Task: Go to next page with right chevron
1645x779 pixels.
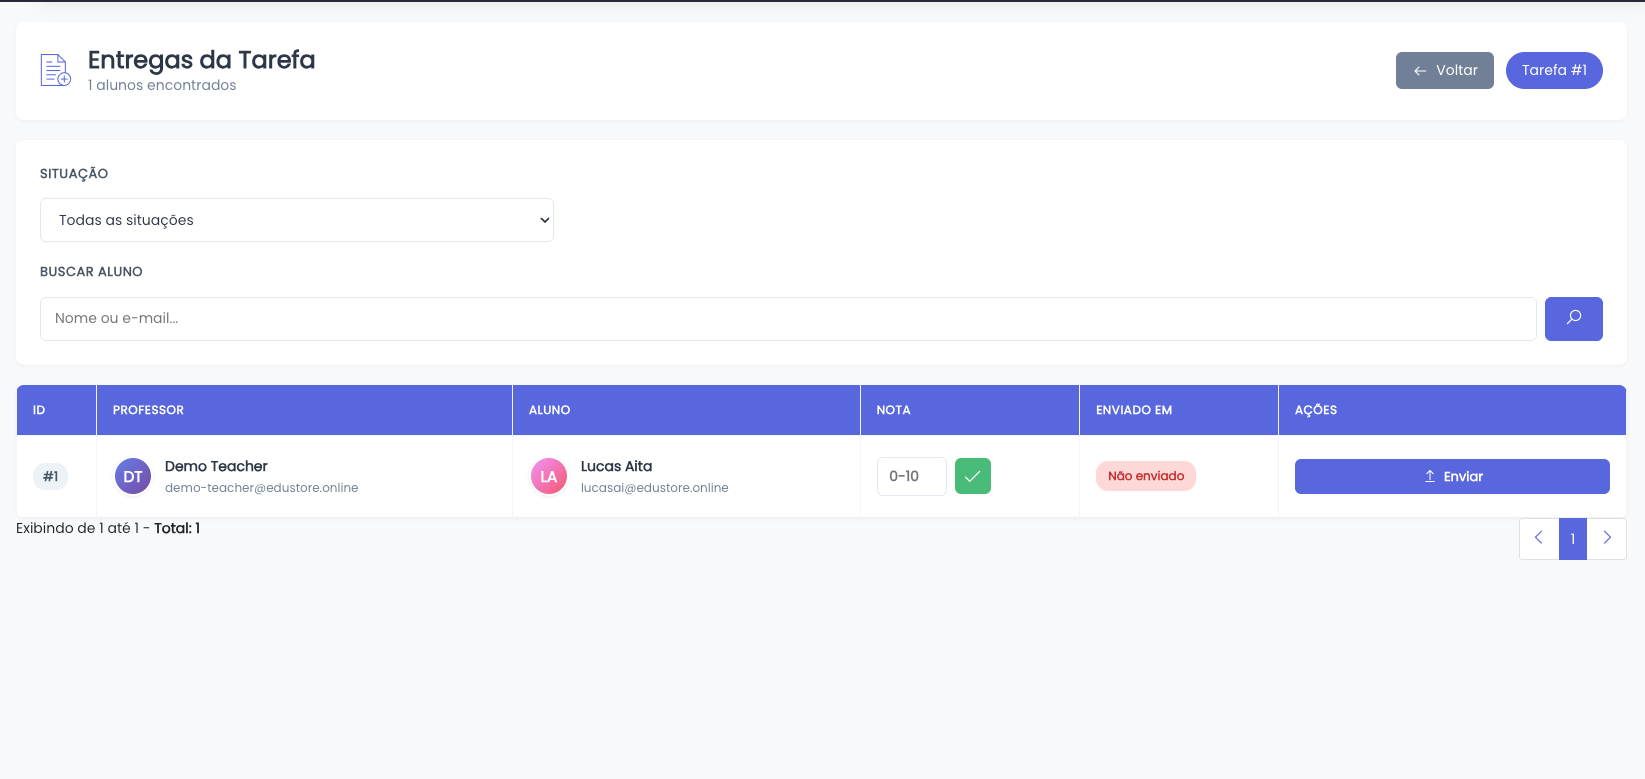Action: click(x=1606, y=539)
